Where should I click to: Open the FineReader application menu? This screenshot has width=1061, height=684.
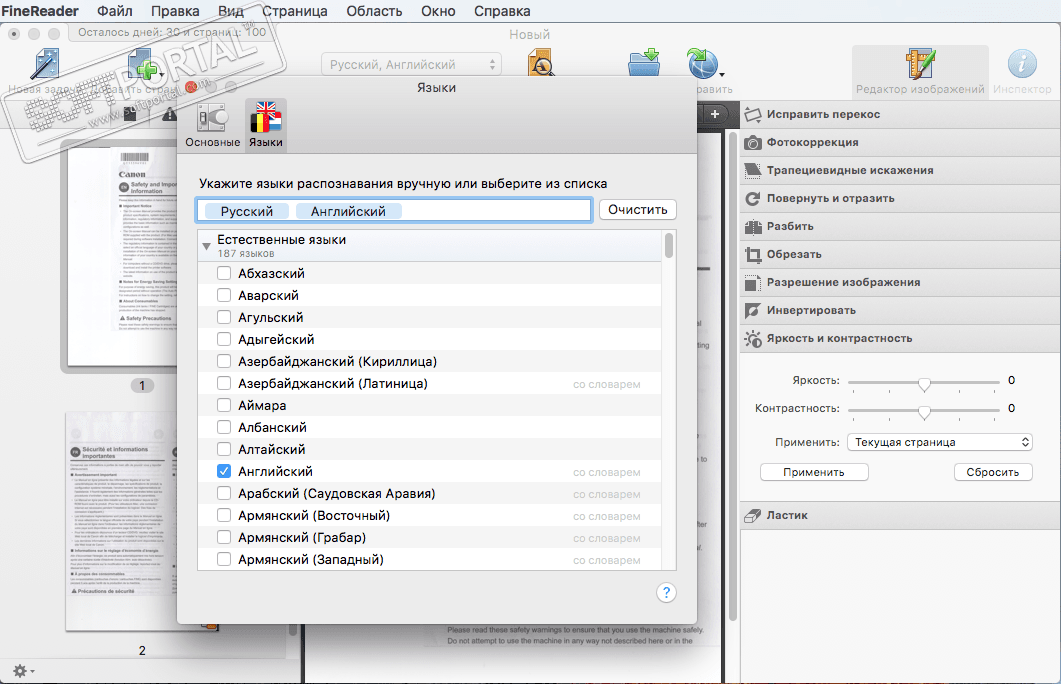[40, 11]
